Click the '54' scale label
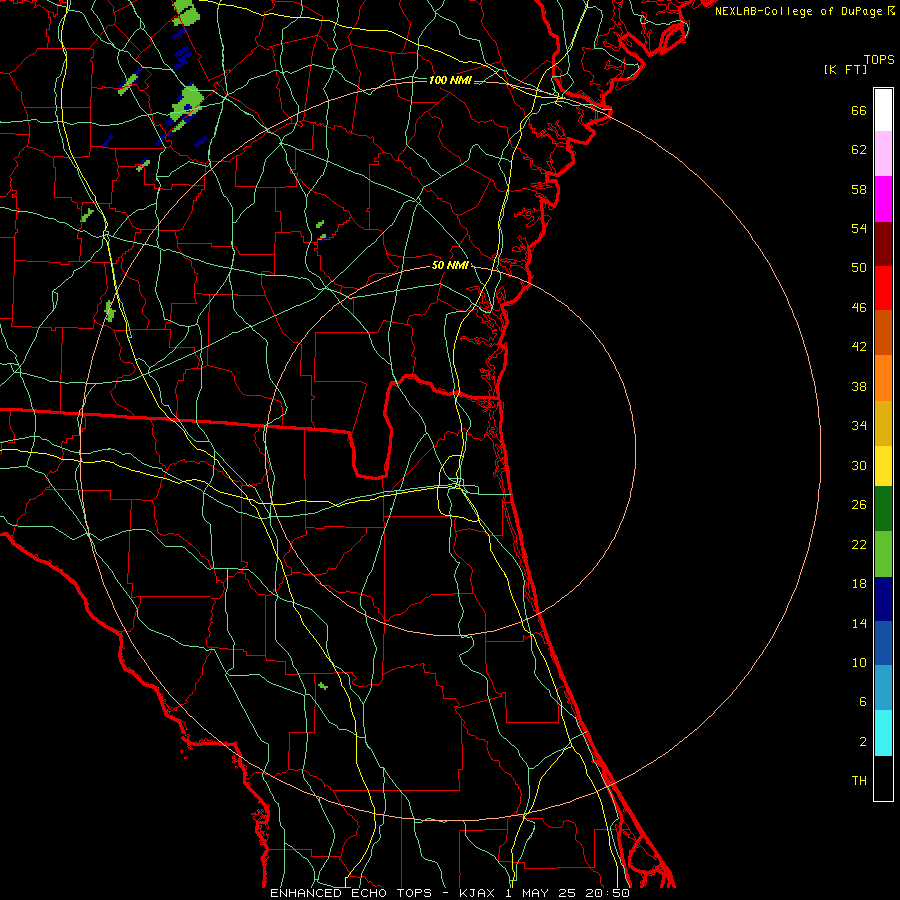This screenshot has width=900, height=900. pyautogui.click(x=859, y=228)
